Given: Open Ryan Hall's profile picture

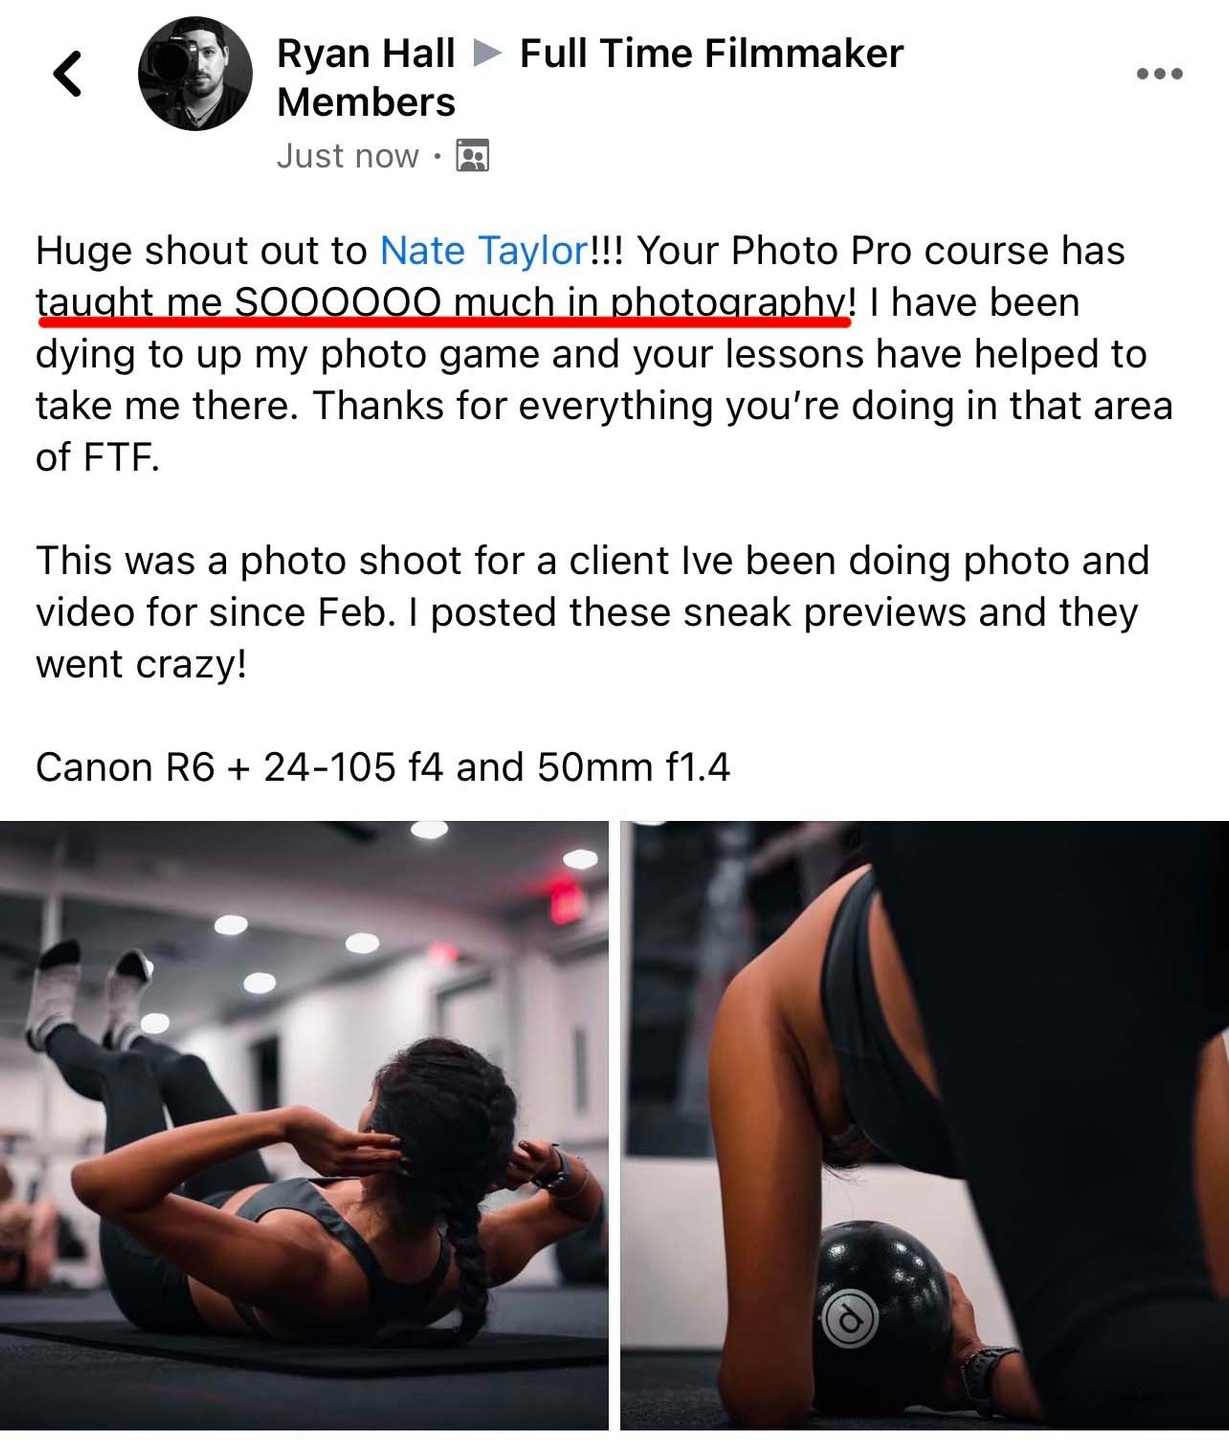Looking at the screenshot, I should (195, 74).
